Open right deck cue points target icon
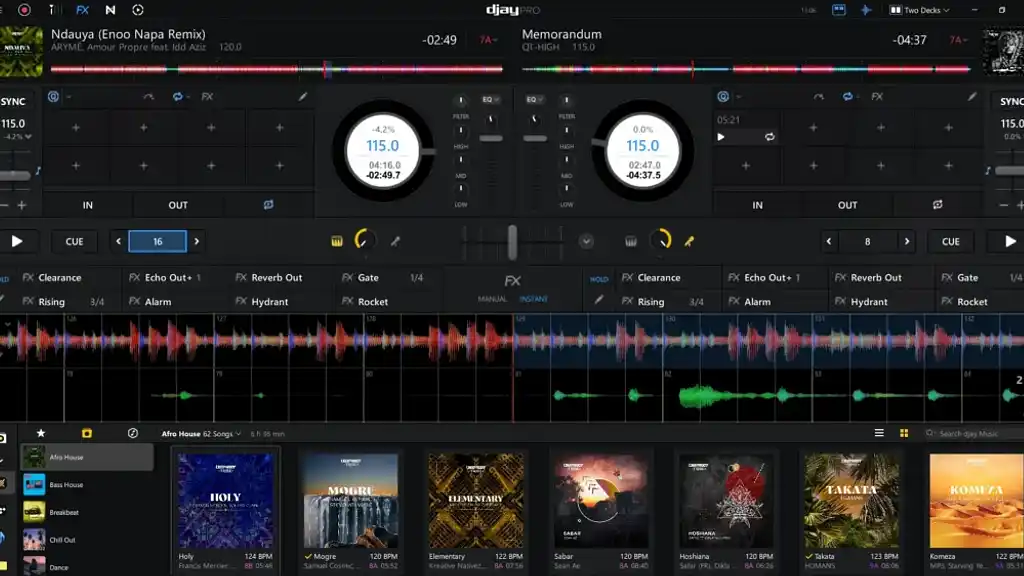1024x576 pixels. tap(723, 97)
